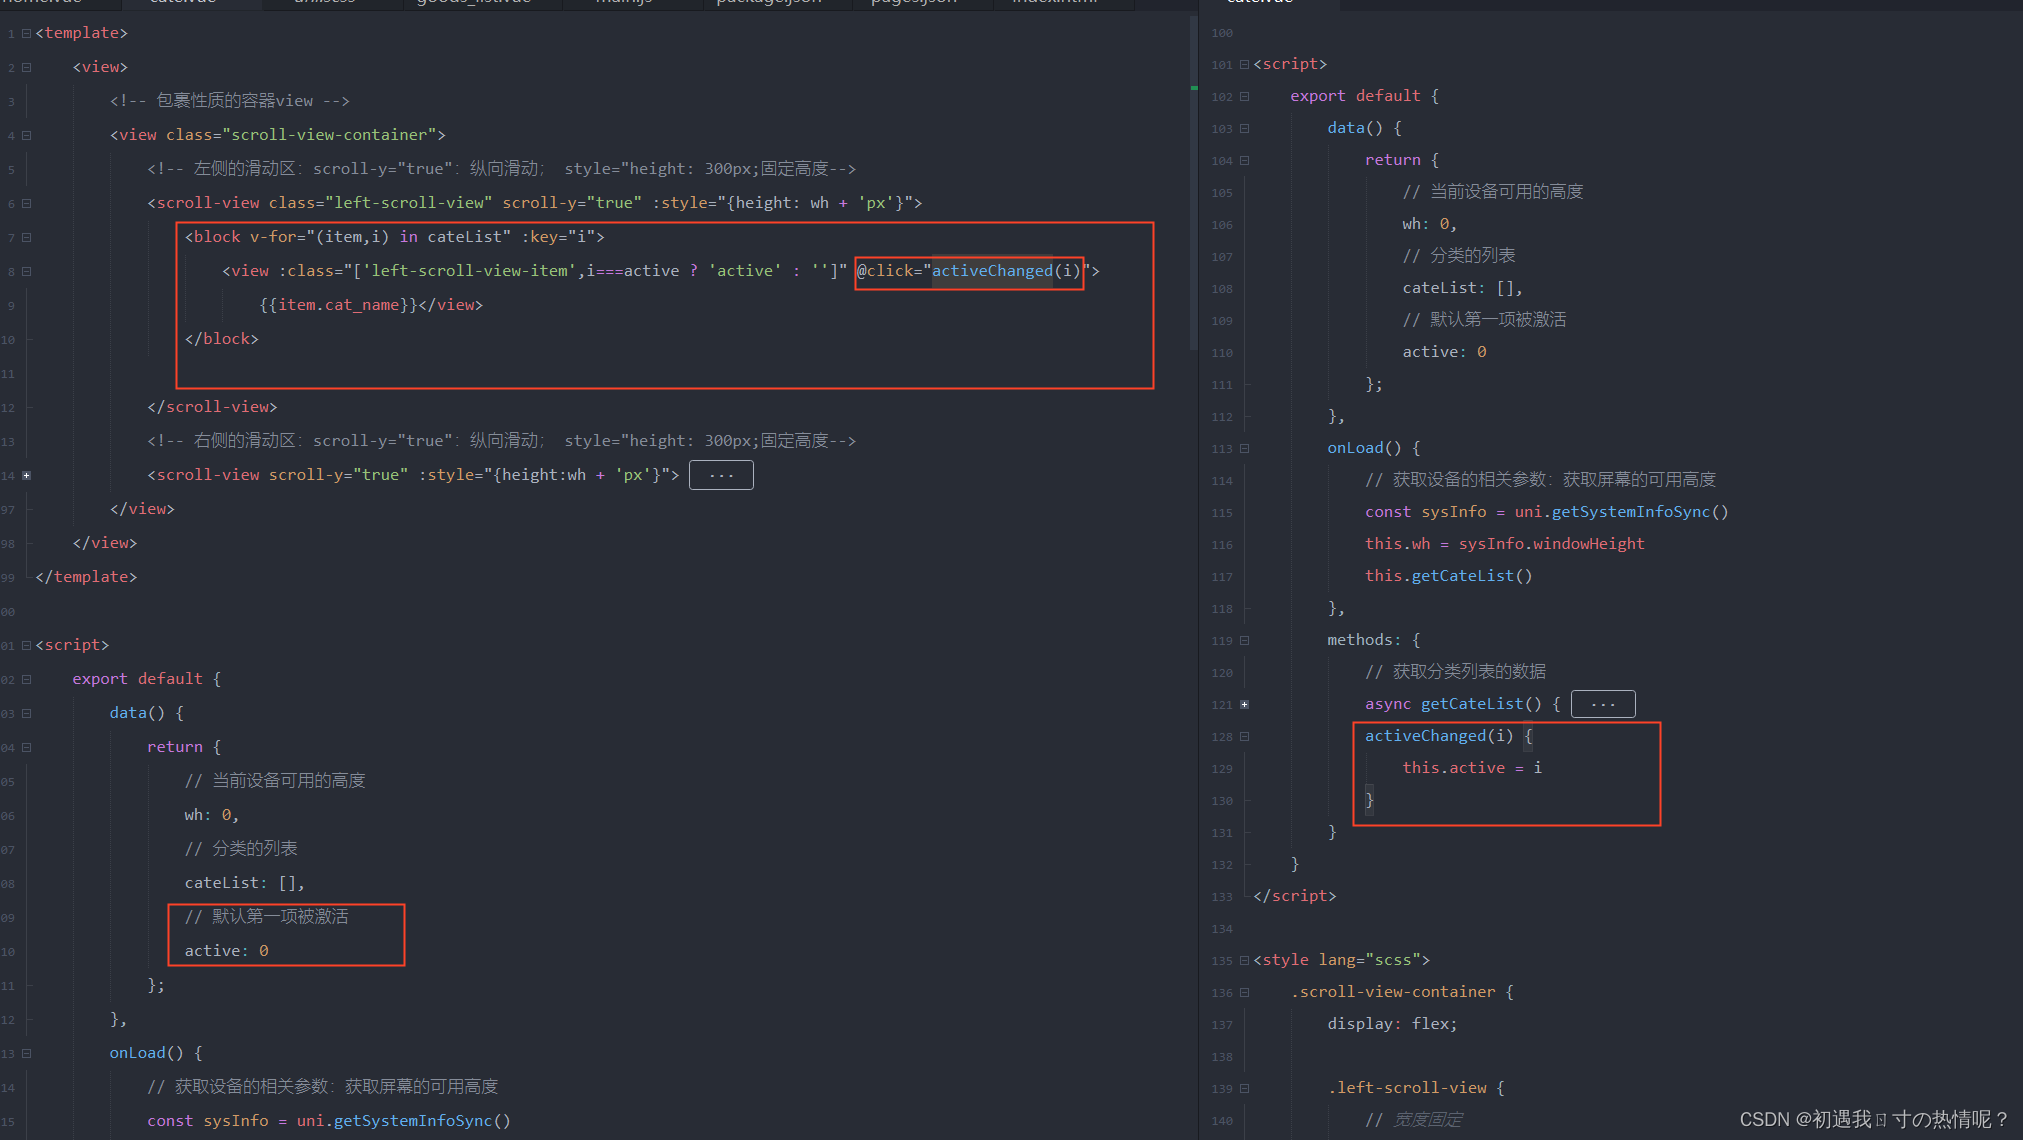
Task: Fold the export default block on line 102
Action: click(1244, 97)
